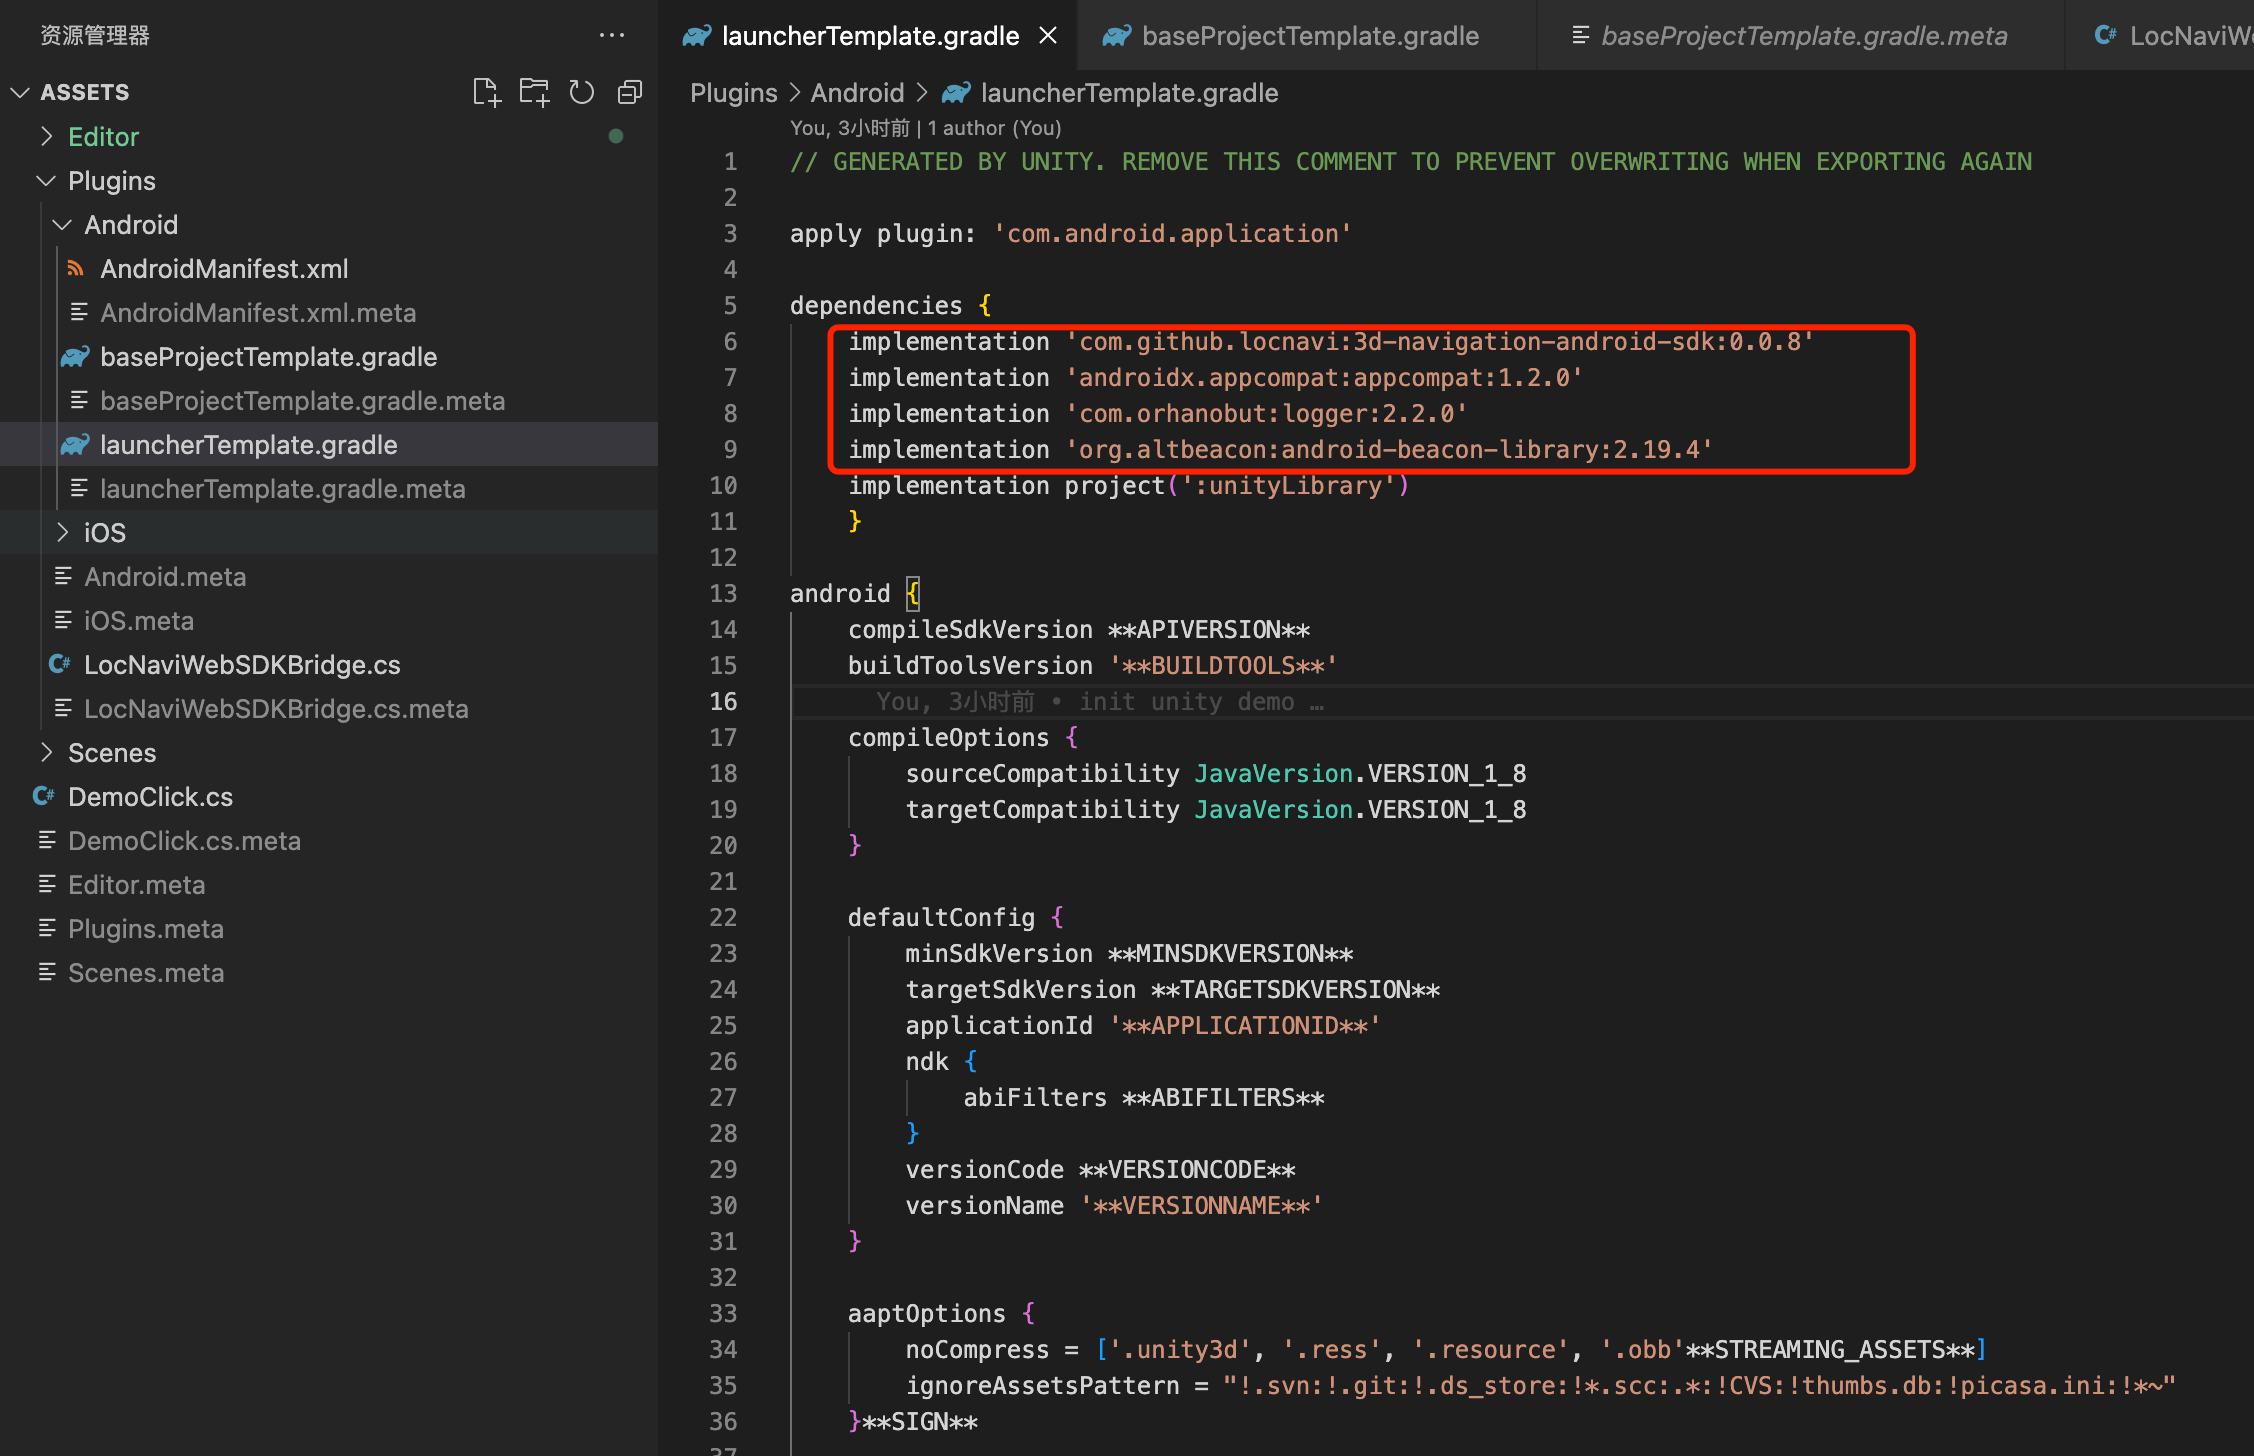Click the author CodeLens 'You, 3小时前 | 1 author'
This screenshot has height=1456, width=2254.
click(925, 128)
